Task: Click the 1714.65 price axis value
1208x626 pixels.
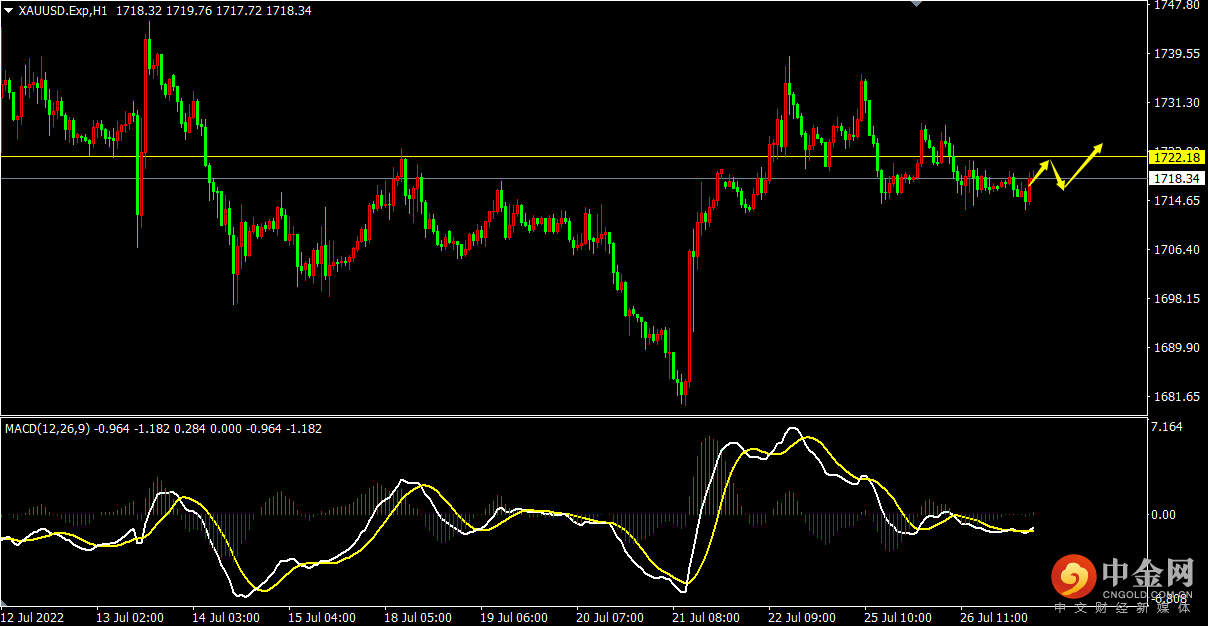Action: (x=1177, y=201)
